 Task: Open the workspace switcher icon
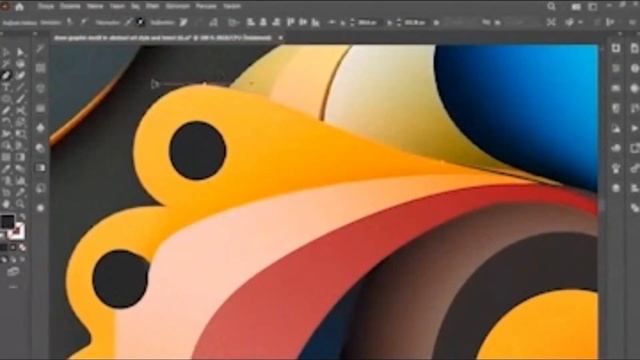(593, 7)
